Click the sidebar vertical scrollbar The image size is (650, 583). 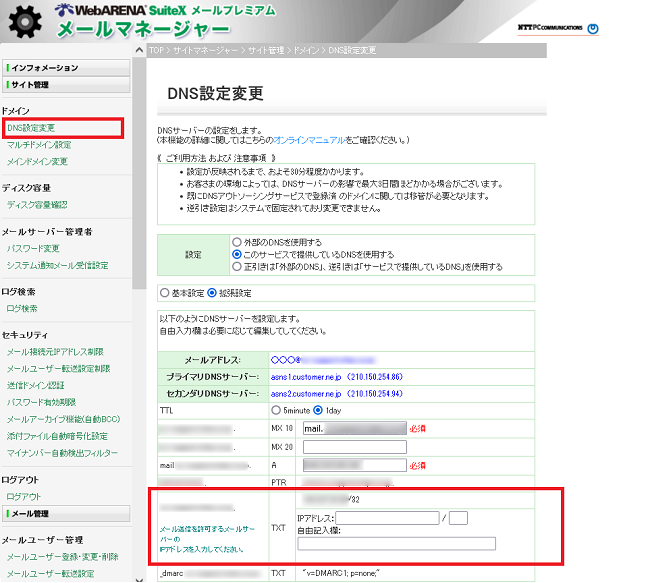point(139,172)
